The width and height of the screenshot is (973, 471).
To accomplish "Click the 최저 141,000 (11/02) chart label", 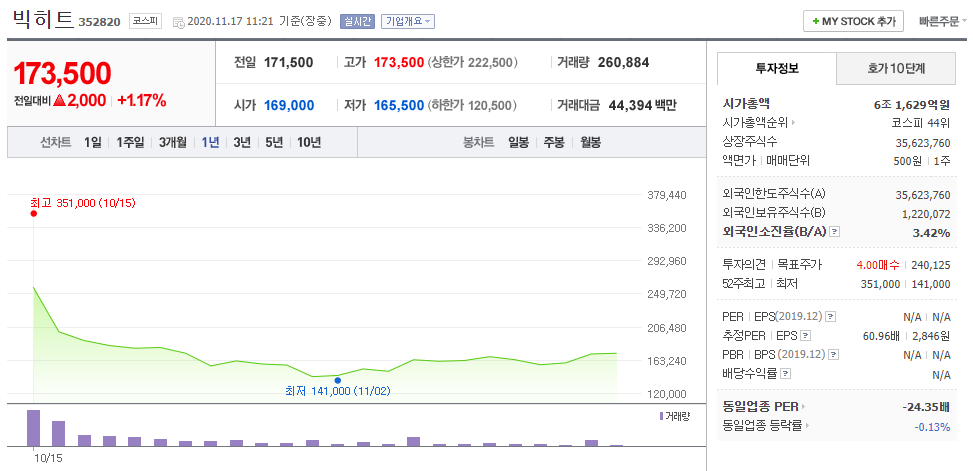I will tap(338, 391).
